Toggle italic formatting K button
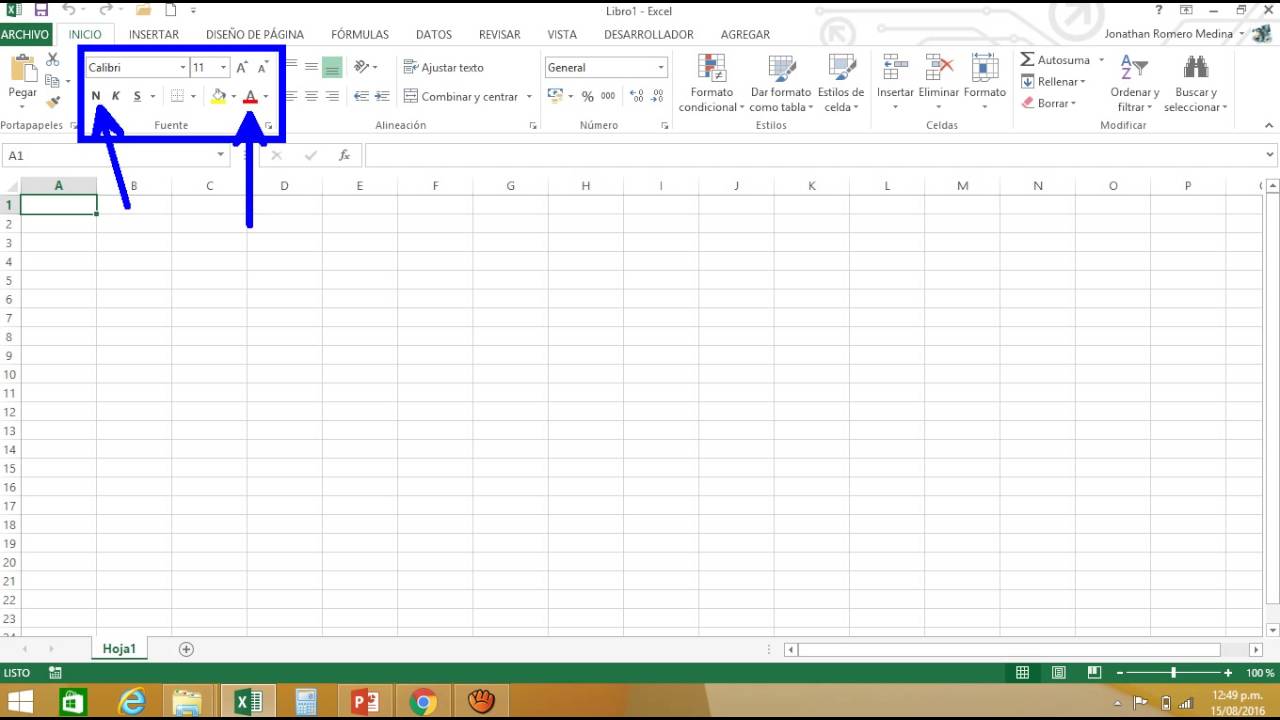The height and width of the screenshot is (720, 1280). click(x=116, y=97)
